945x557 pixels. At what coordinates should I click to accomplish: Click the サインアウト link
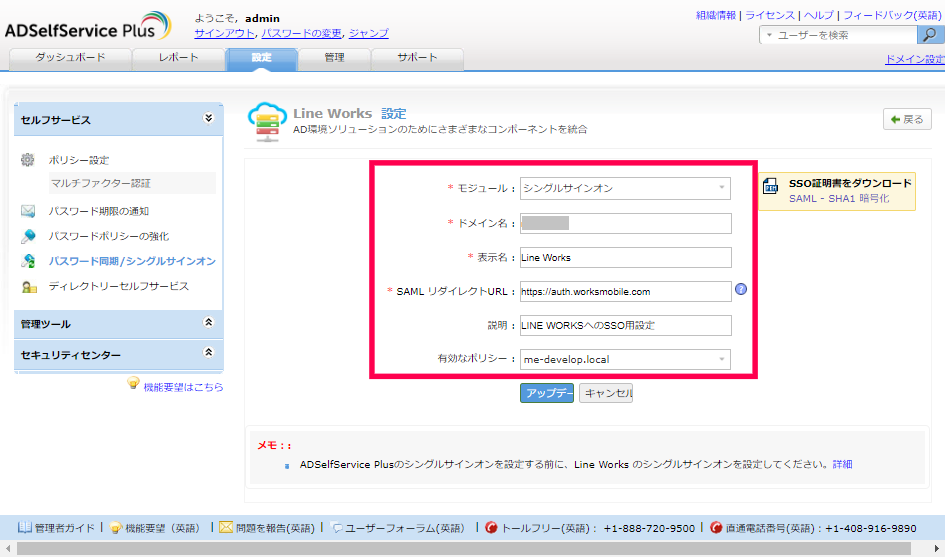point(224,33)
